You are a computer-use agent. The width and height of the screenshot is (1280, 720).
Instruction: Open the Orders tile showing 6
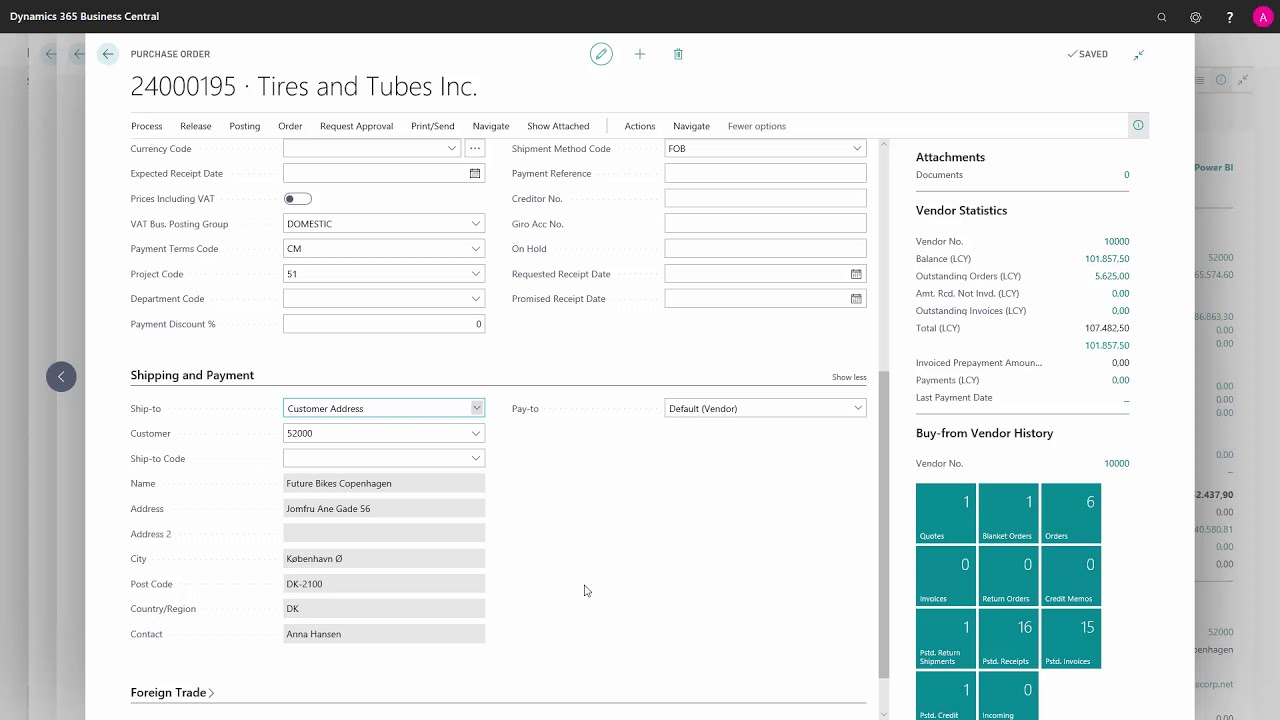1071,513
